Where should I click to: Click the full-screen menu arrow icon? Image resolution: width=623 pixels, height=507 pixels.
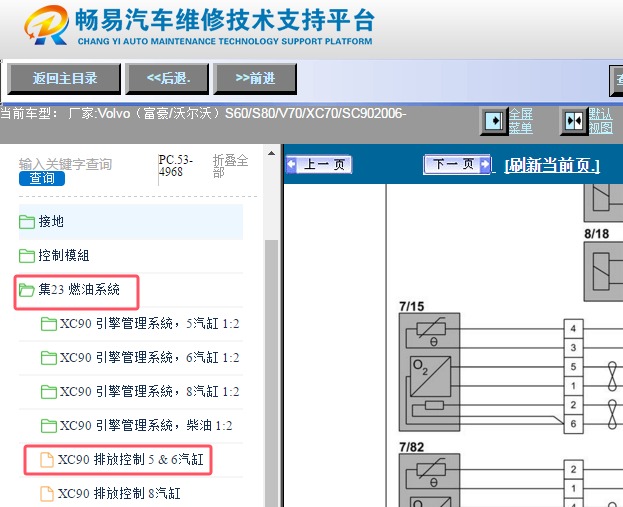(x=493, y=121)
